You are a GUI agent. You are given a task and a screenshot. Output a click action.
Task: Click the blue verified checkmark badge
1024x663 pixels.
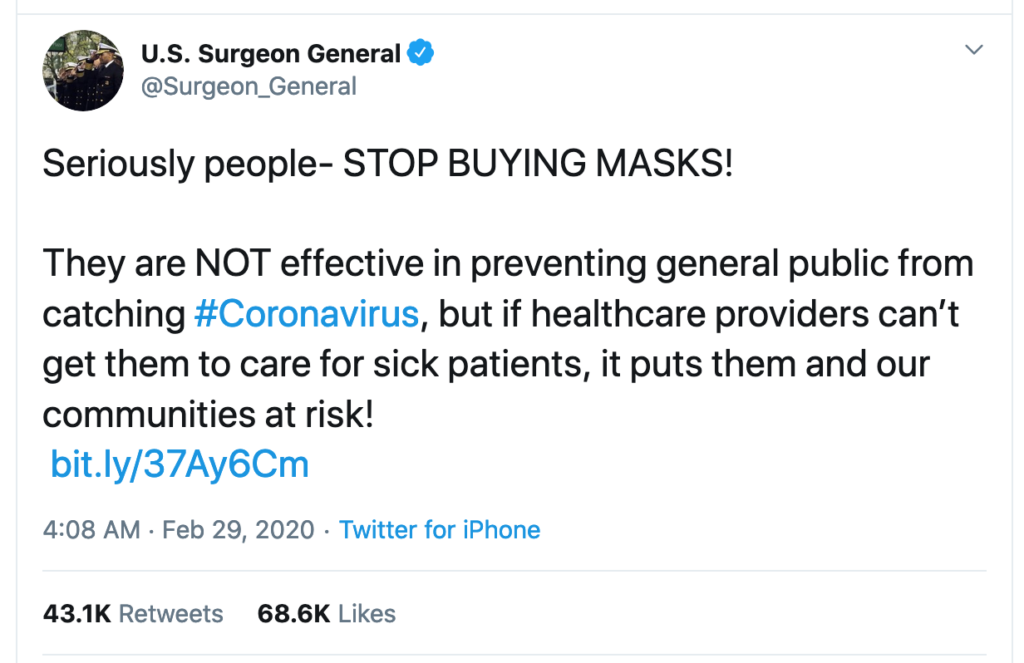point(421,53)
